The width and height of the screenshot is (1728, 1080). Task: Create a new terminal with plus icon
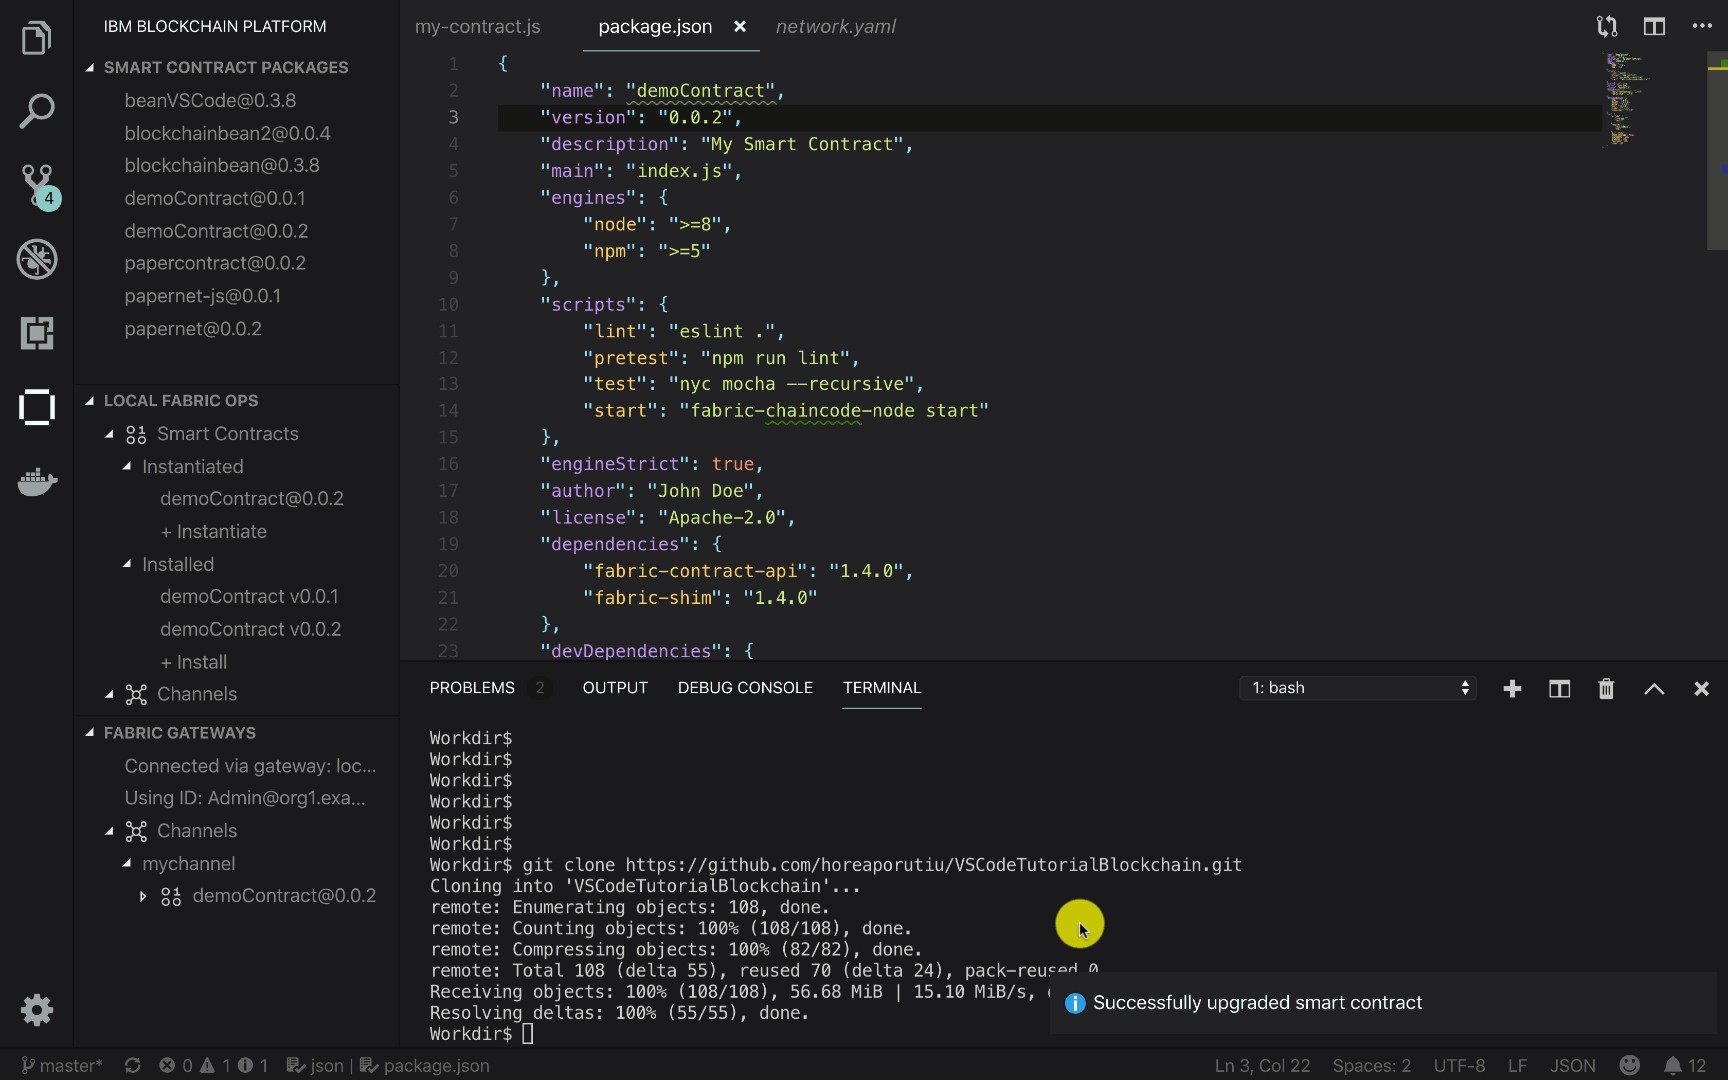[1512, 688]
